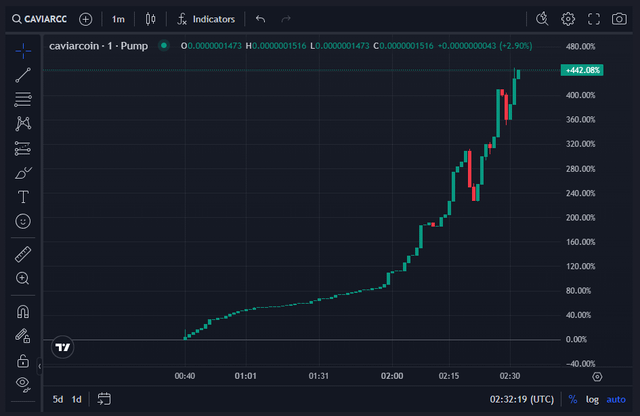Toggle lock all drawings
The image size is (640, 416).
click(x=23, y=360)
